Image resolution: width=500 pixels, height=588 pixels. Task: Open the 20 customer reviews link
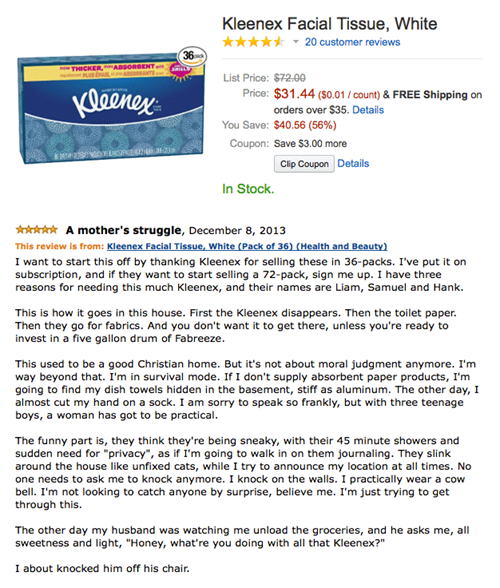coord(352,42)
